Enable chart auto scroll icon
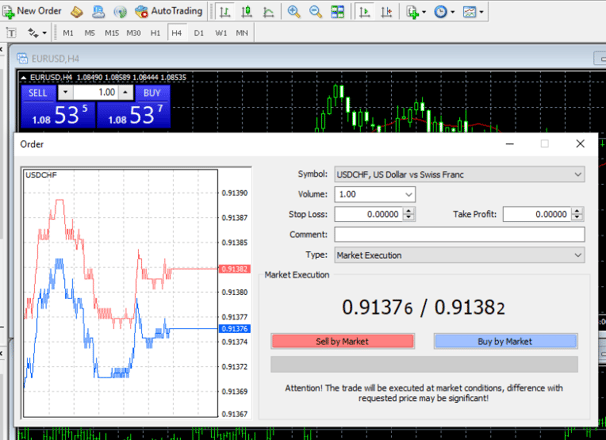Screen dimensions: 606x440 click(x=364, y=12)
